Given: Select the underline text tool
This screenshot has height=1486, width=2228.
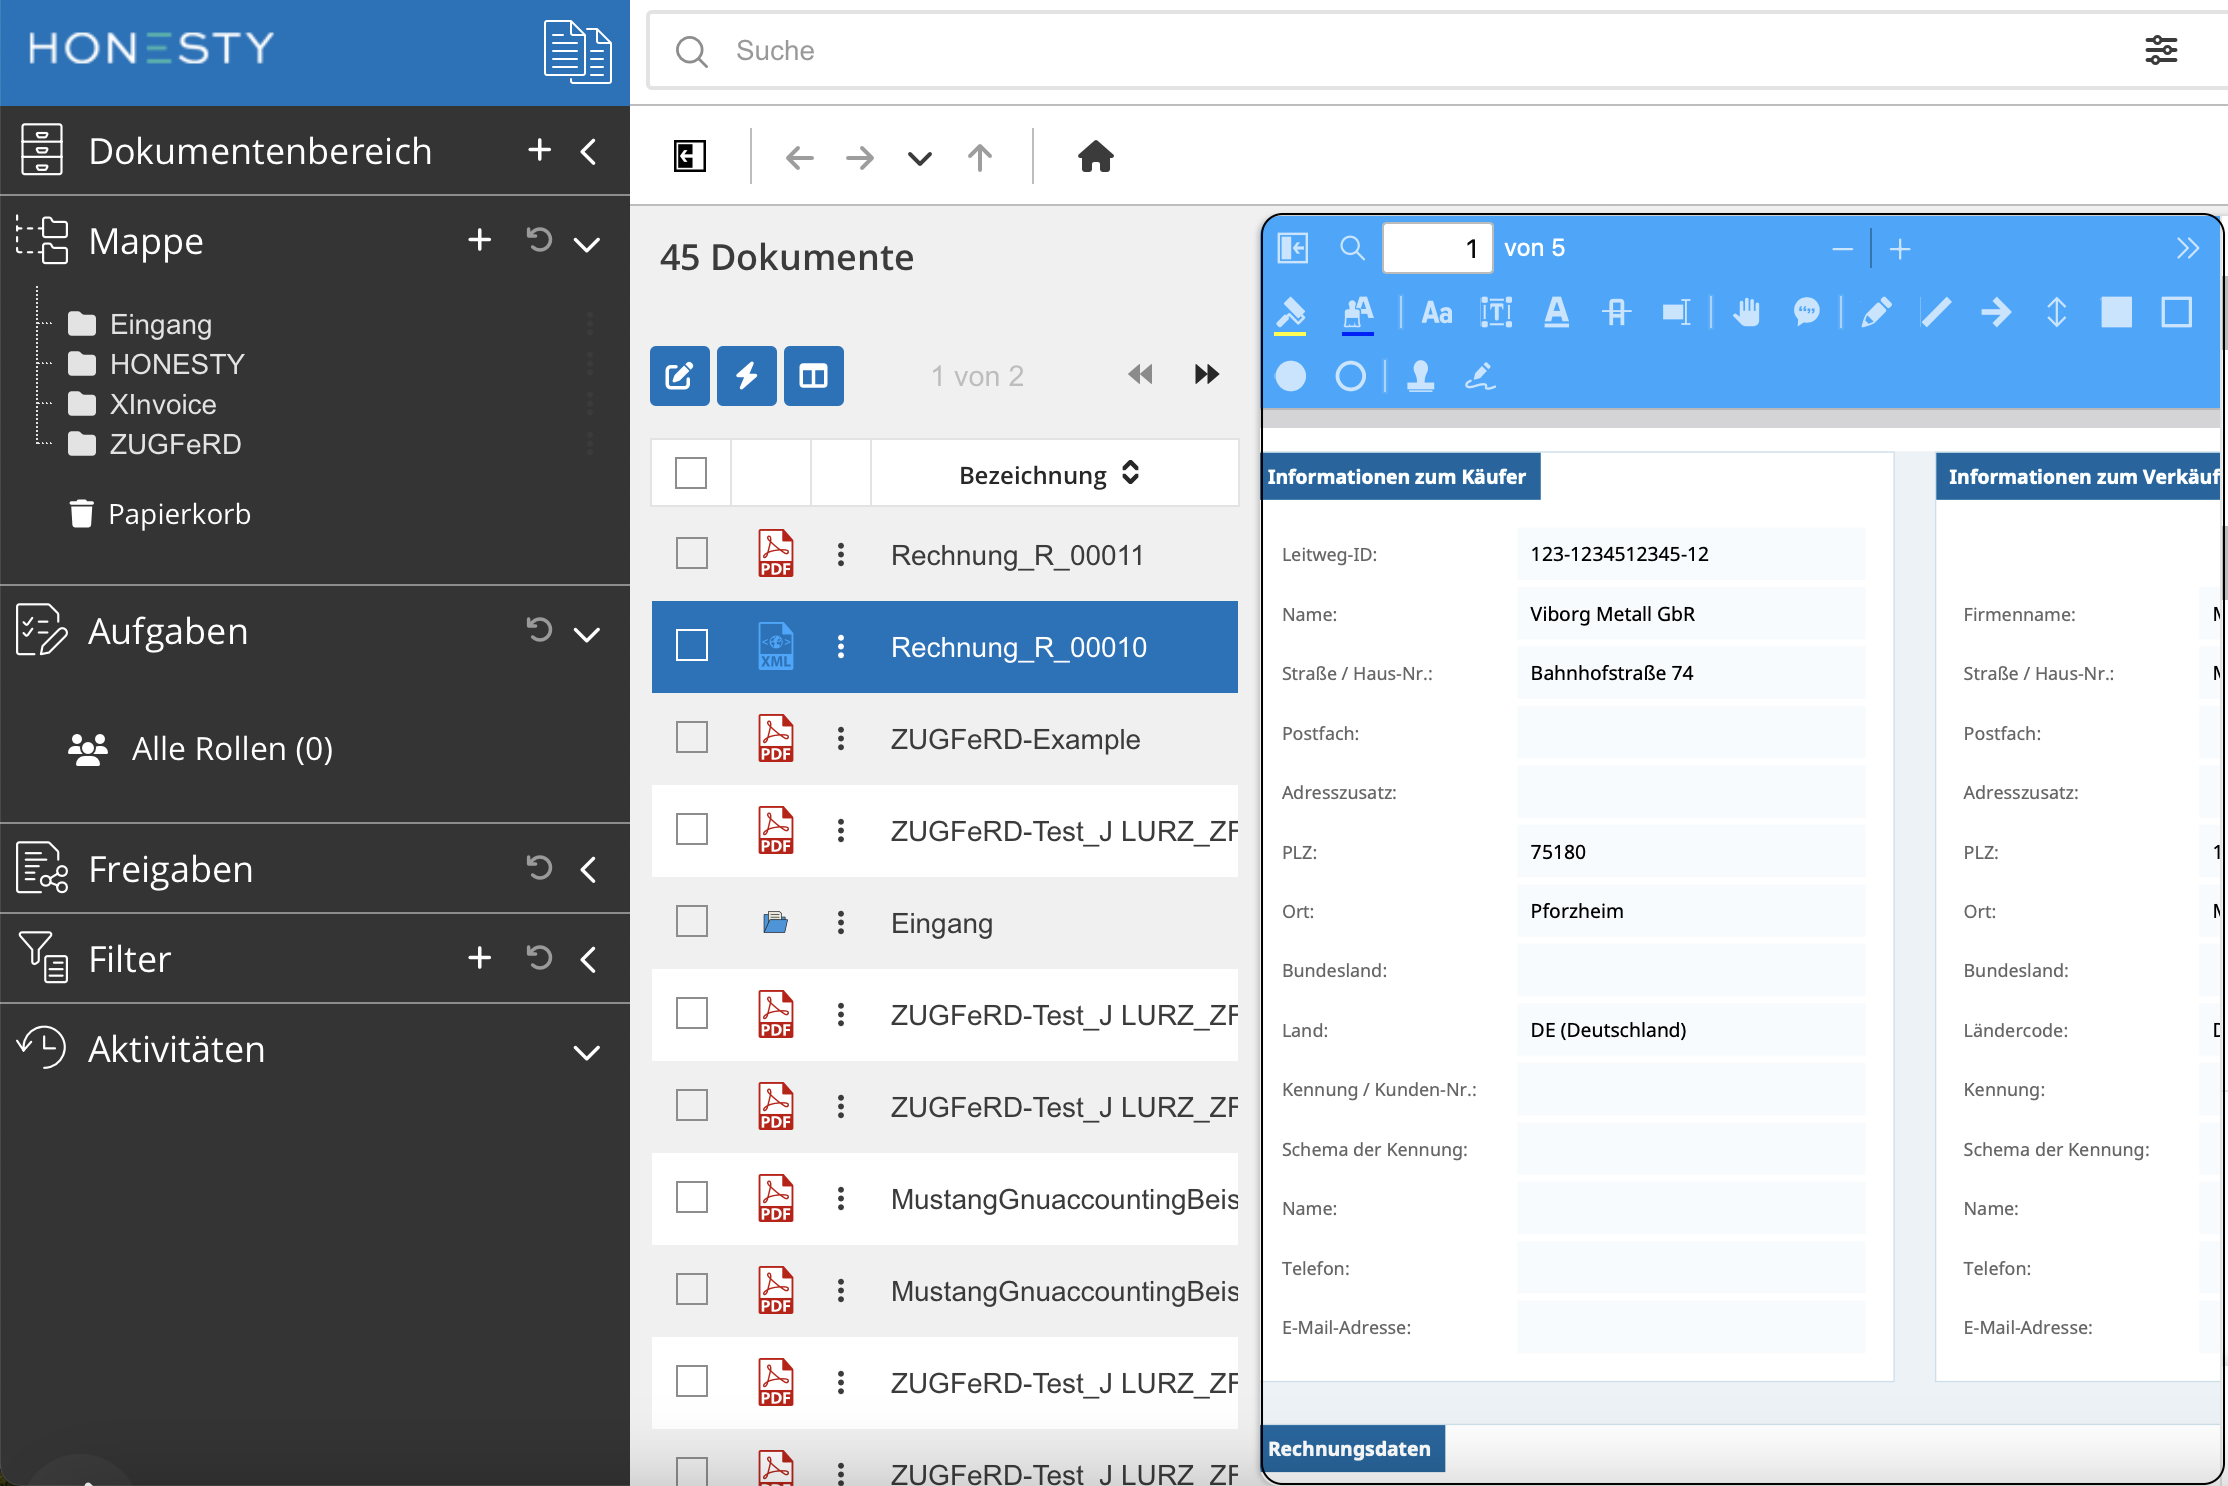Looking at the screenshot, I should coord(1556,313).
